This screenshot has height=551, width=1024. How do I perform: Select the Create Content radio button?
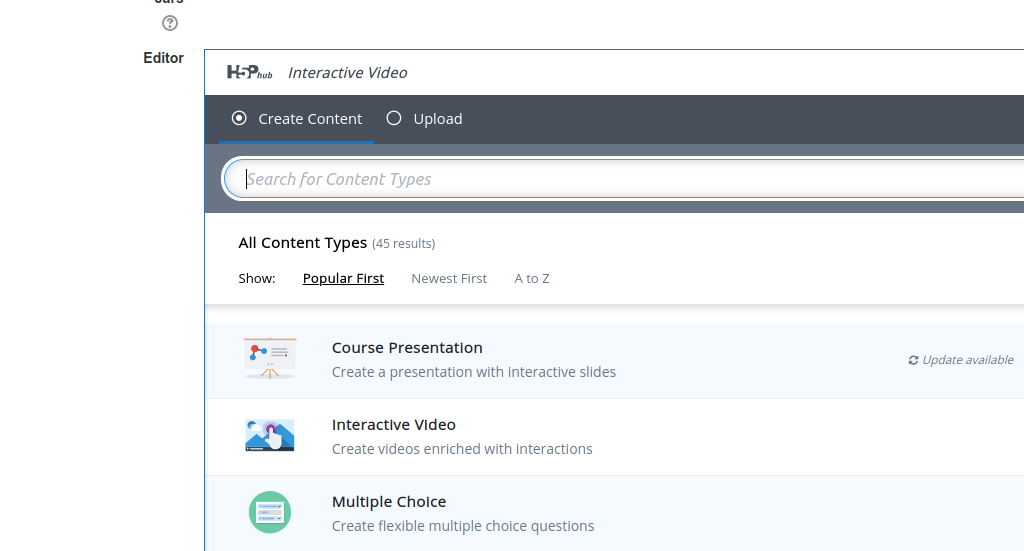pos(239,118)
